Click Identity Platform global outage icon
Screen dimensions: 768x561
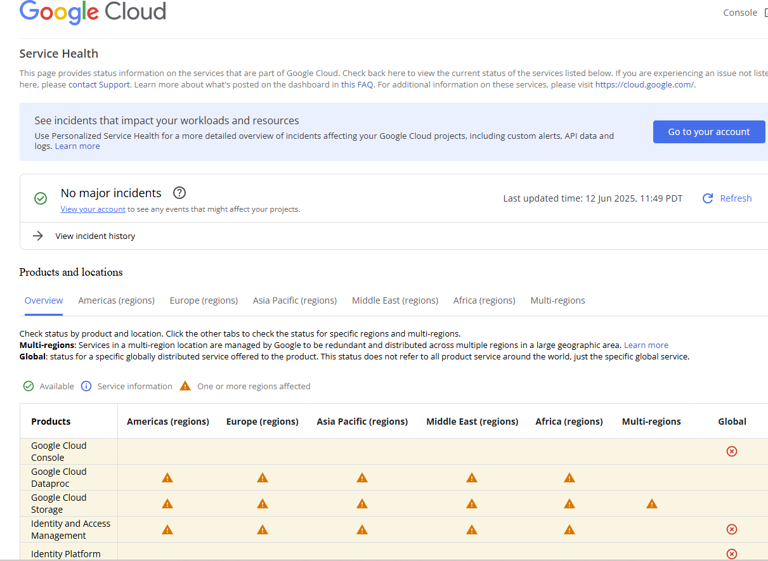(732, 554)
